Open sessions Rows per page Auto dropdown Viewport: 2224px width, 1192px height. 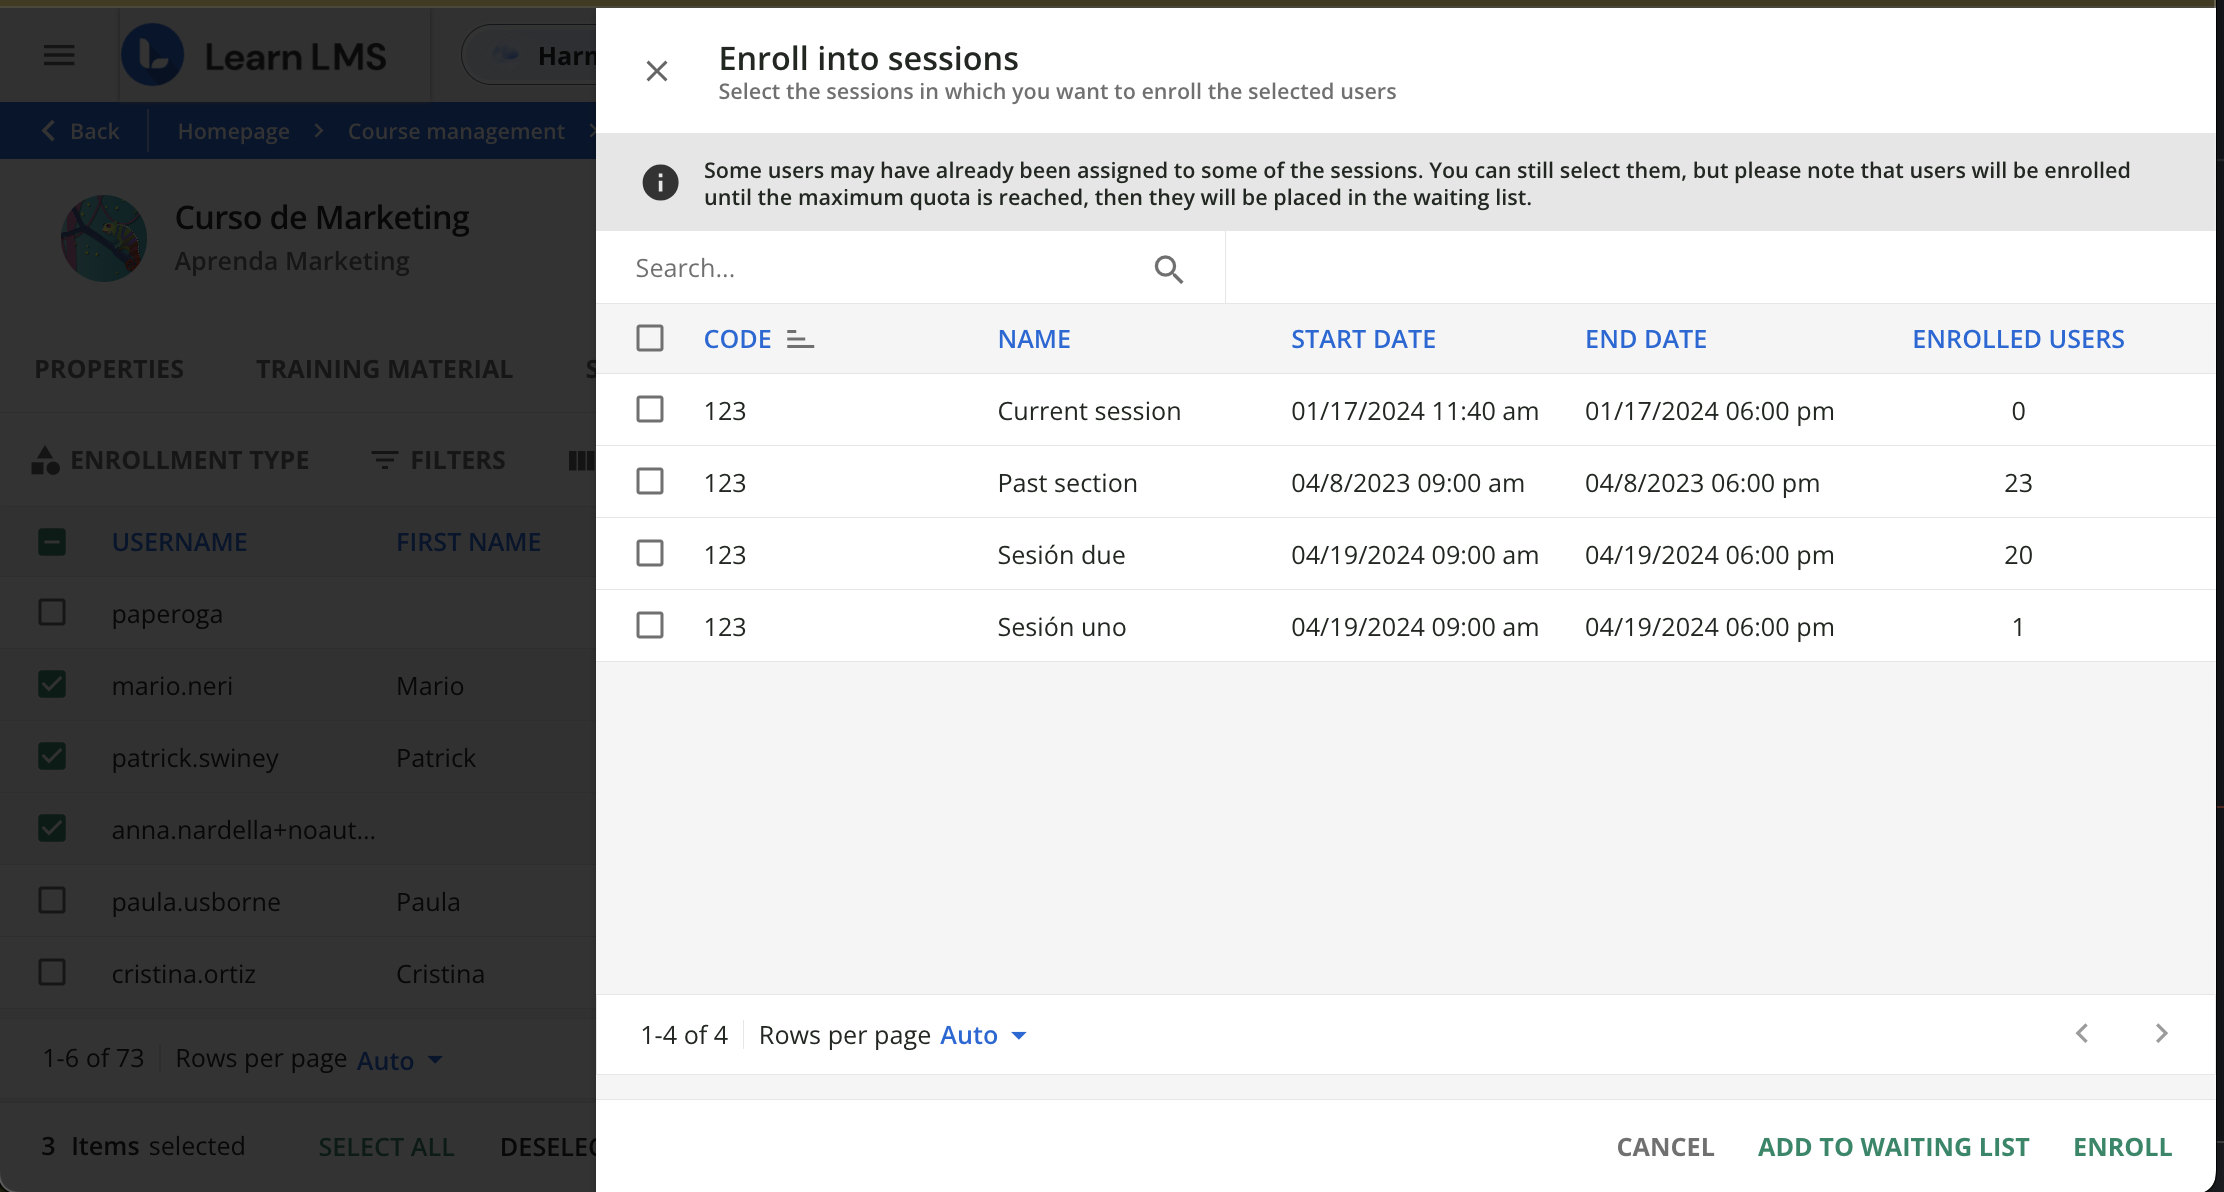[x=984, y=1035]
